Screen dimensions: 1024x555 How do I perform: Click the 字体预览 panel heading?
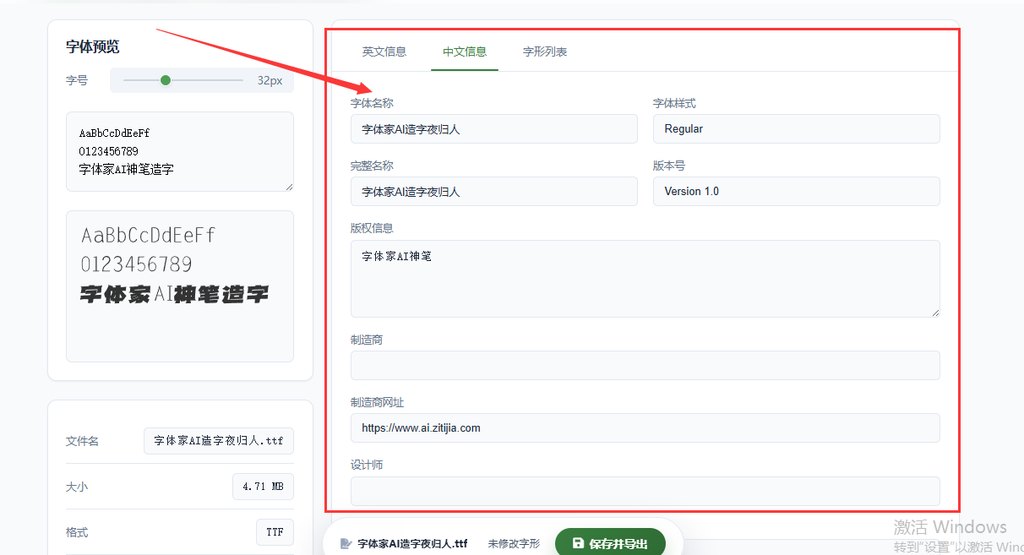[93, 46]
